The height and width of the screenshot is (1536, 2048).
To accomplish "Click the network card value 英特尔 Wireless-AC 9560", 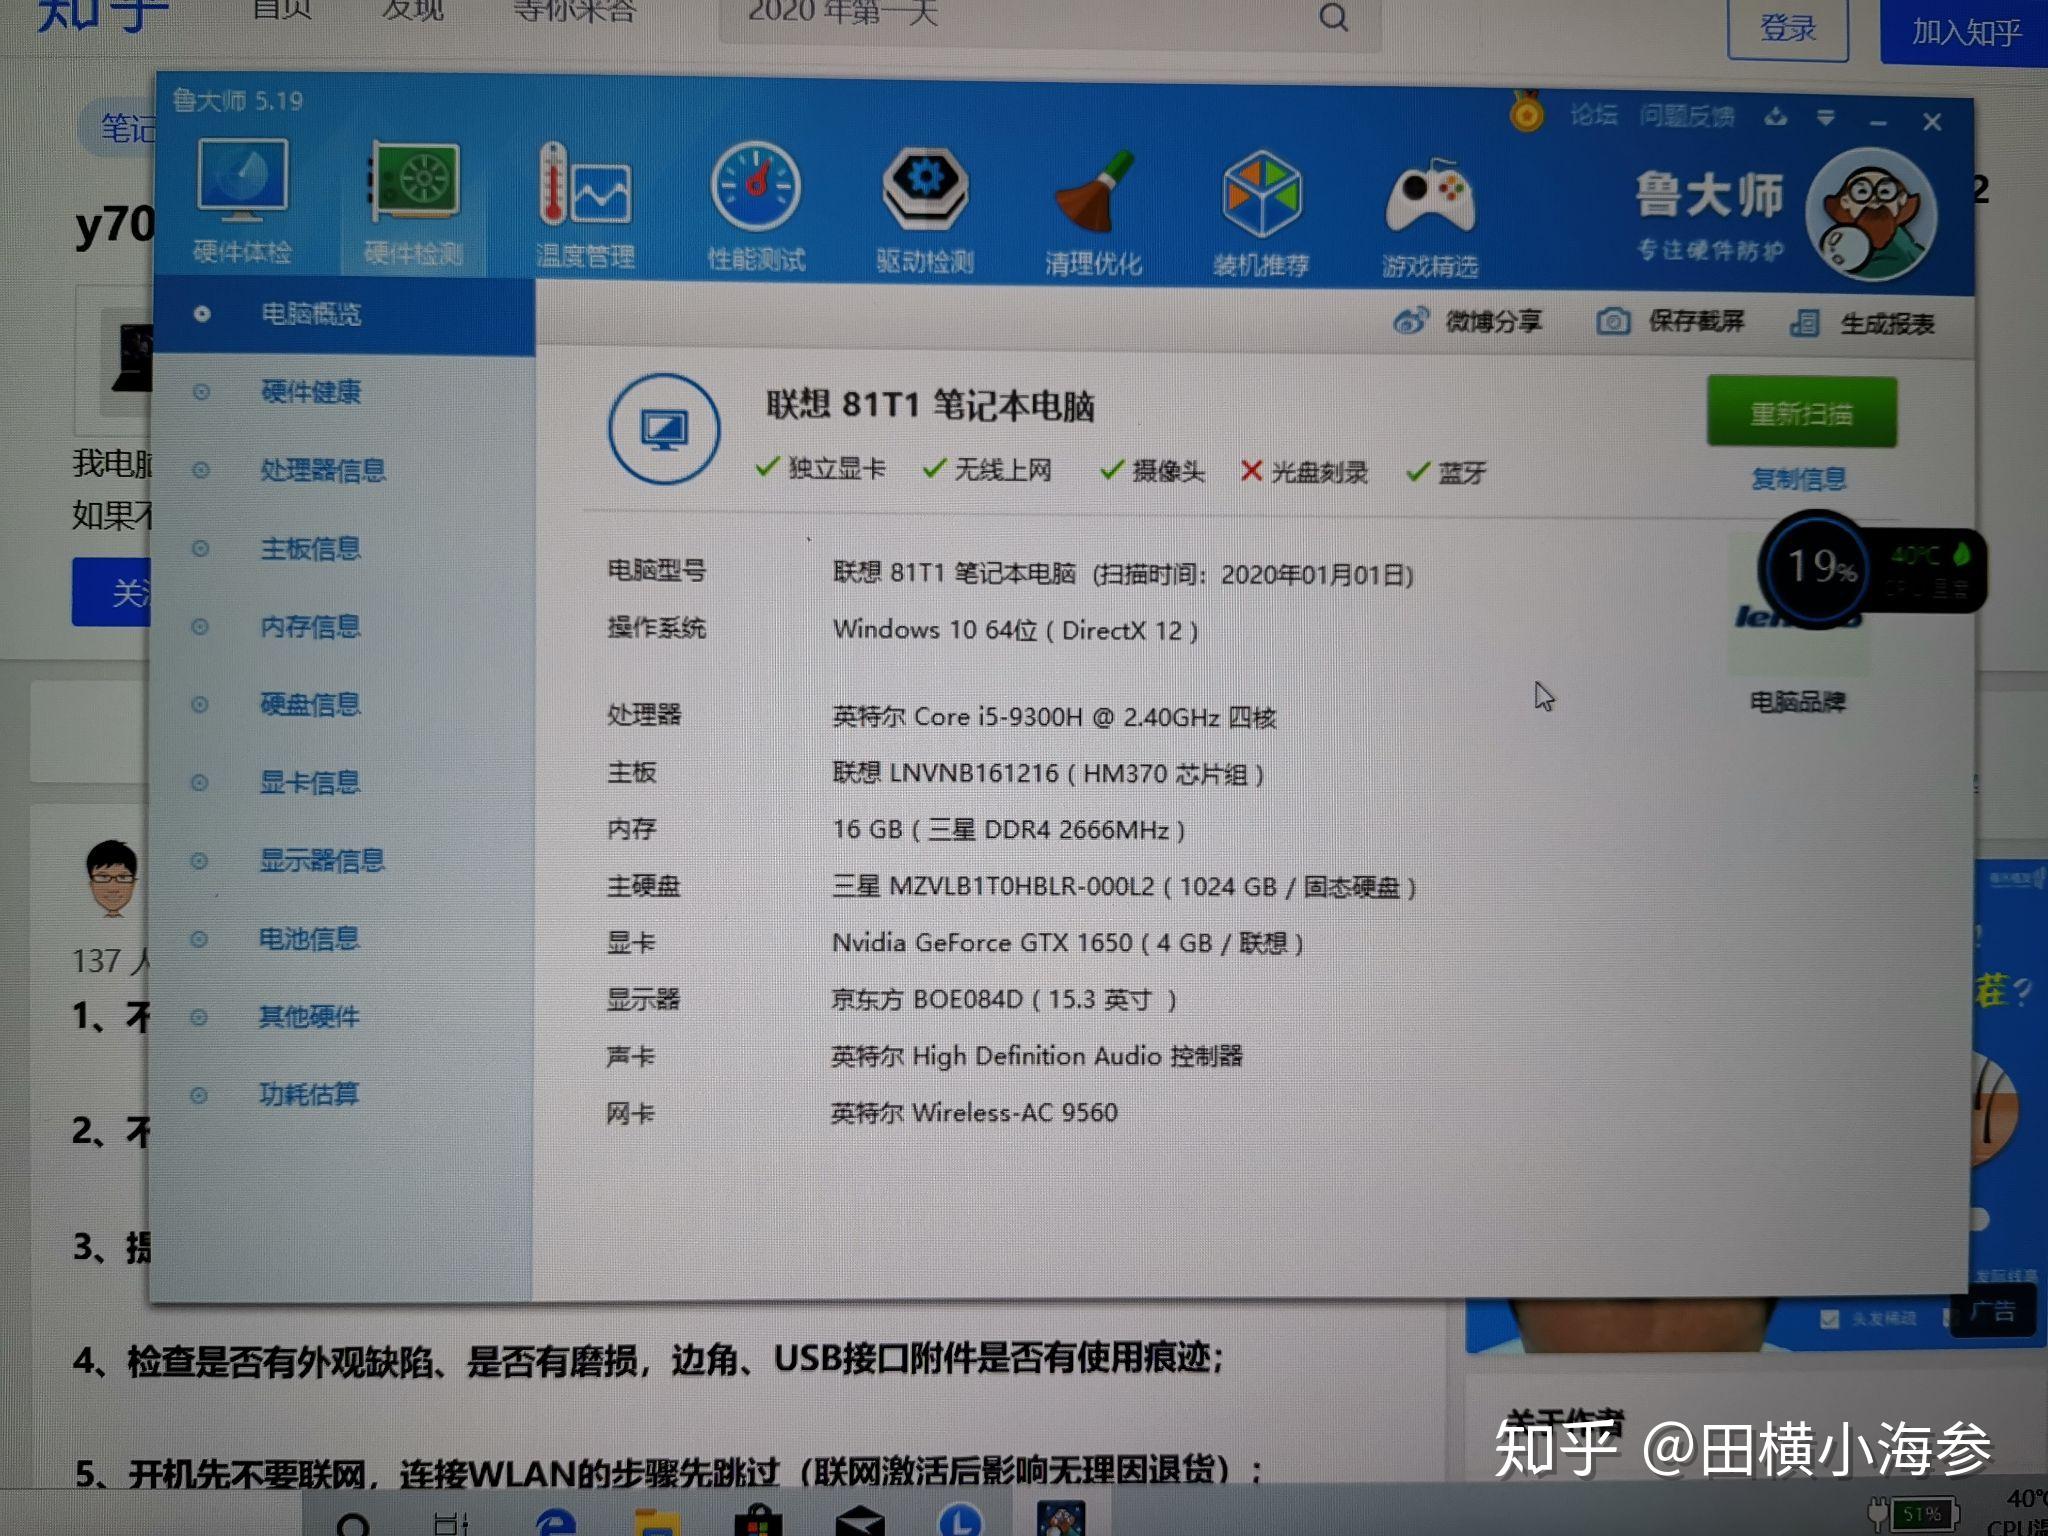I will click(x=974, y=1112).
